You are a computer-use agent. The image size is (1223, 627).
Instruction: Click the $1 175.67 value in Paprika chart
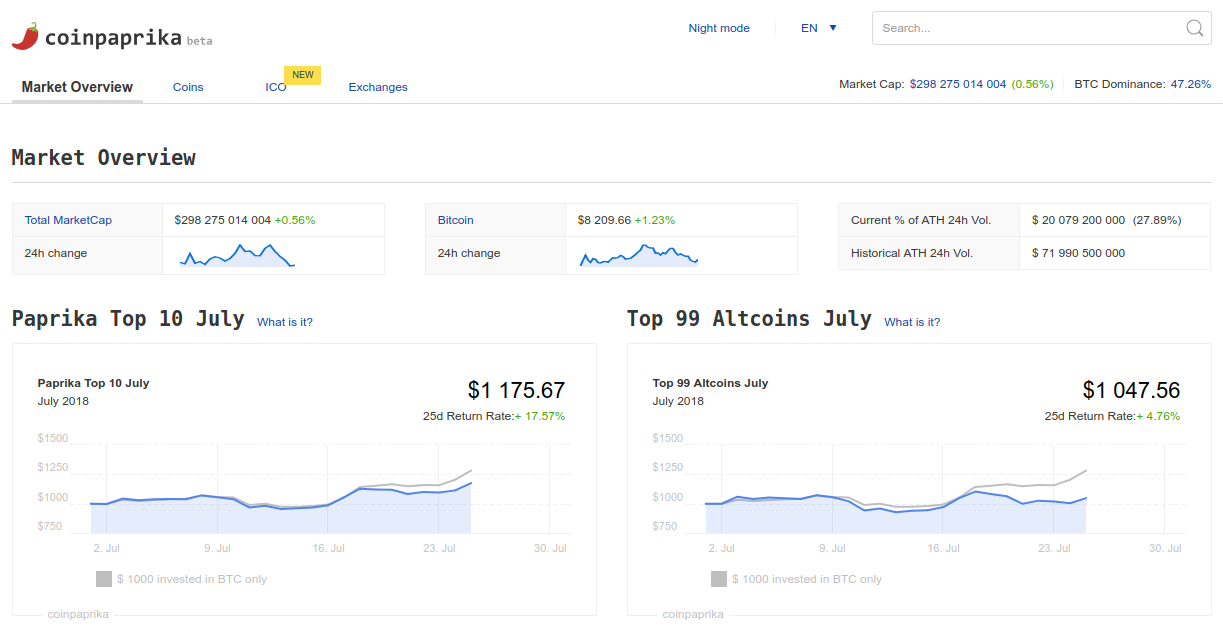(516, 390)
